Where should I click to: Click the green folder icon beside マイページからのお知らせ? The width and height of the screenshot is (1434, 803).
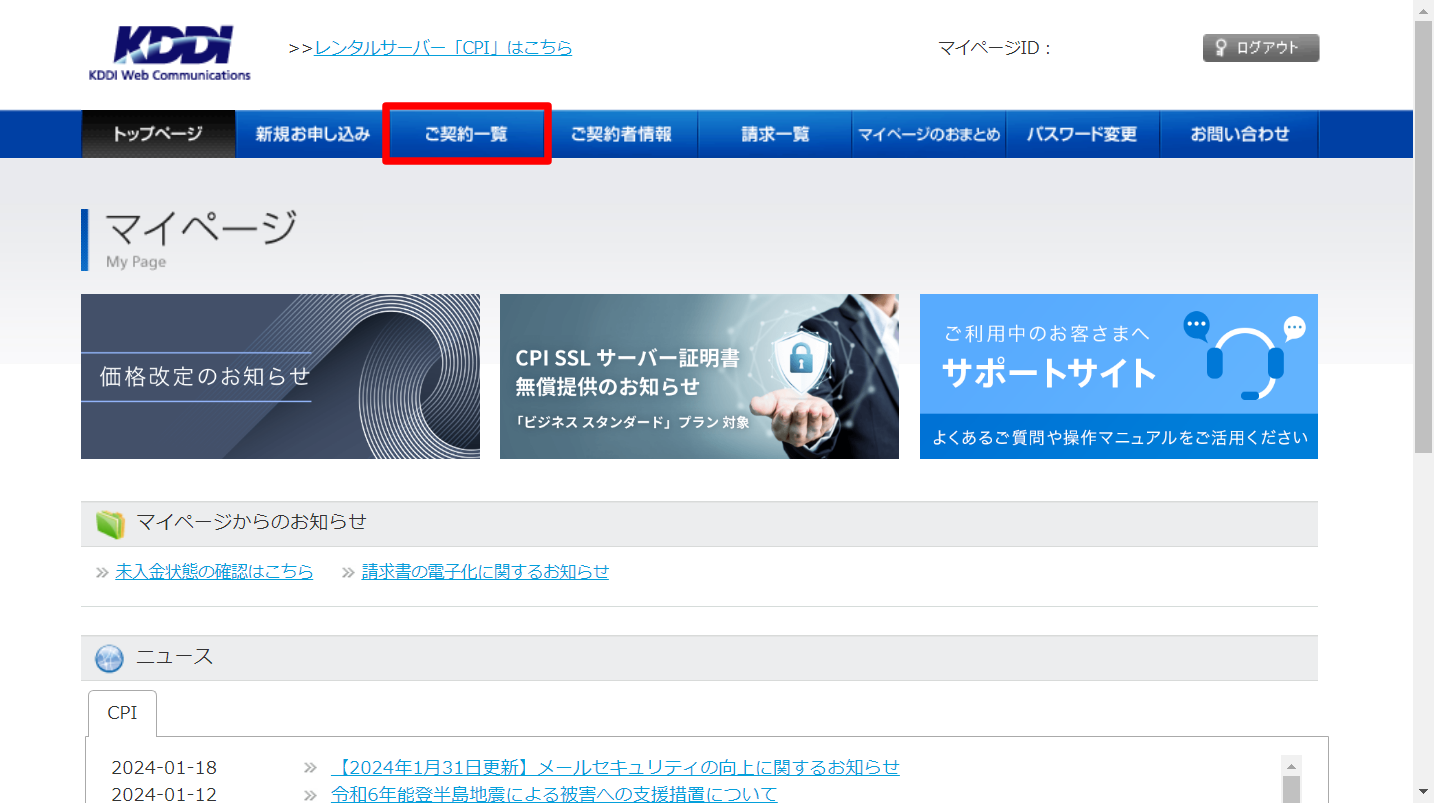click(x=109, y=523)
